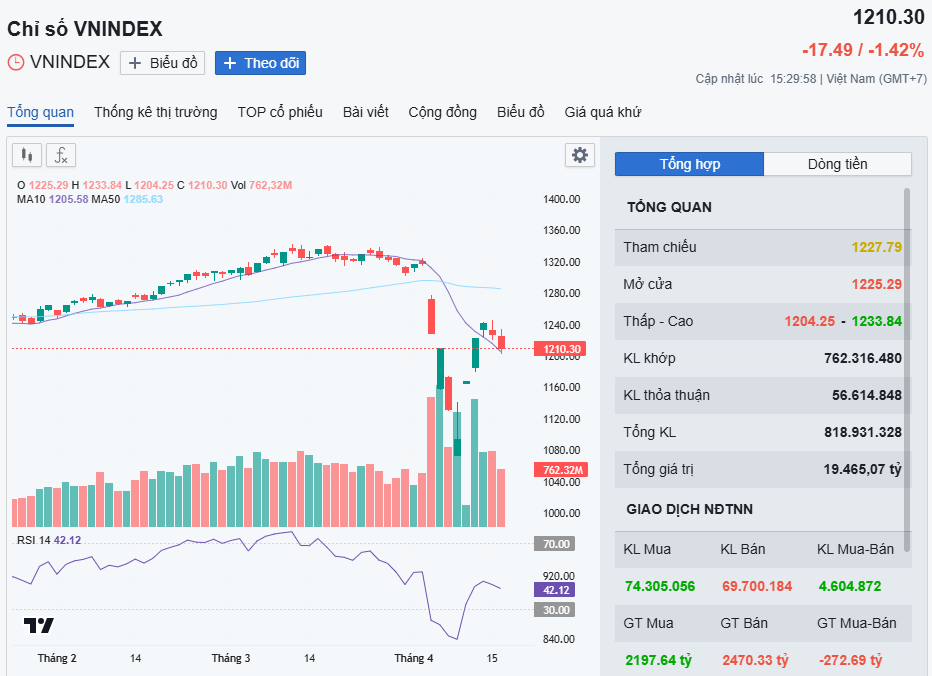
Task: Select the Tổng hợp panel tab
Action: [x=689, y=164]
